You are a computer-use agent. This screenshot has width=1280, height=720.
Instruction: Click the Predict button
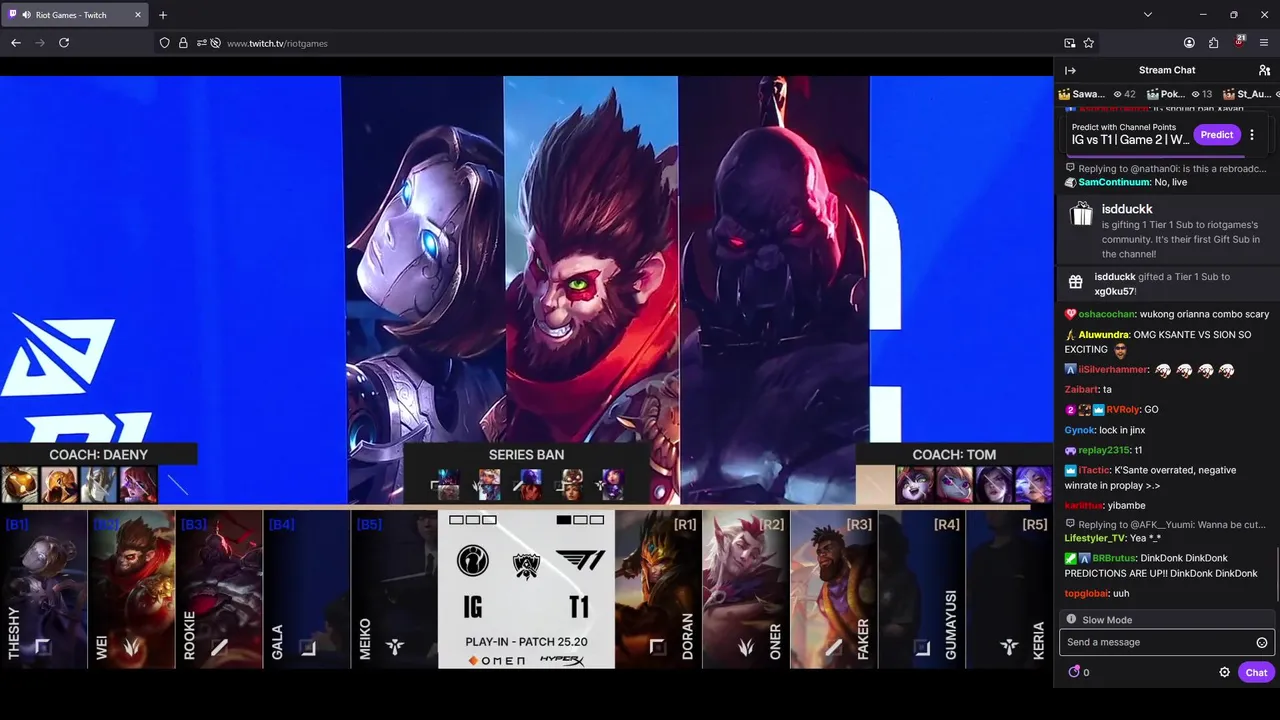[1216, 135]
